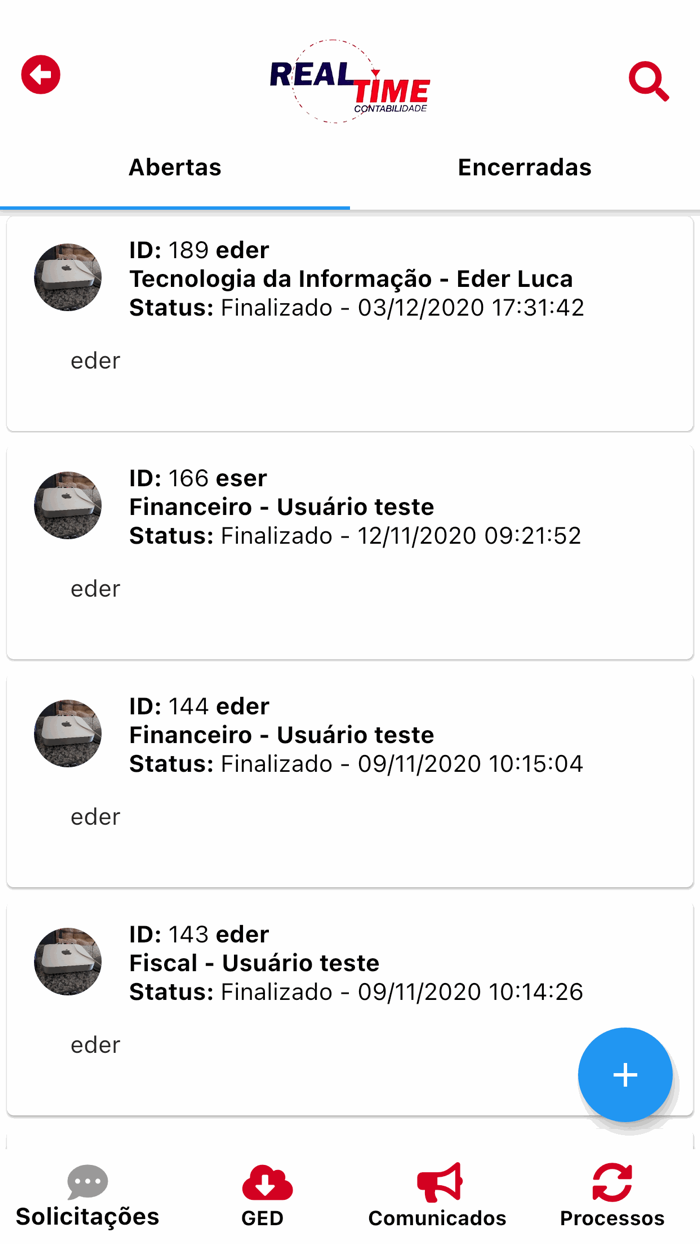Image resolution: width=700 pixels, height=1244 pixels.
Task: Click the Processos refresh icon
Action: 611,1181
